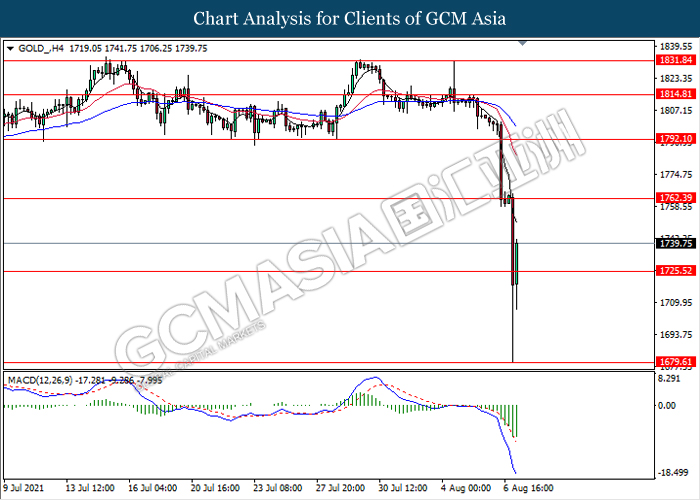
Task: Click the 27 Jul 20:00 time label
Action: (340, 488)
